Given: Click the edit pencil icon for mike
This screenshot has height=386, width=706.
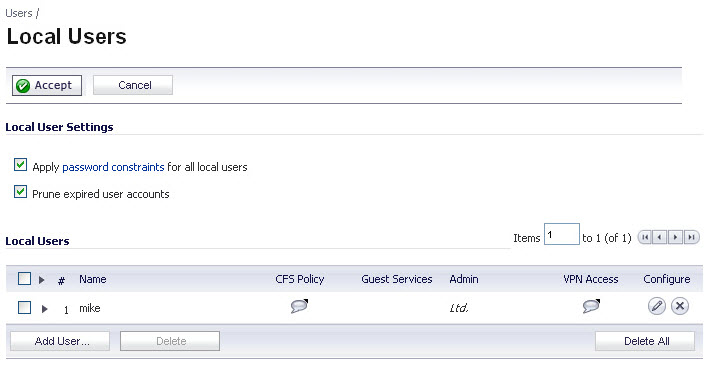Looking at the screenshot, I should (656, 306).
